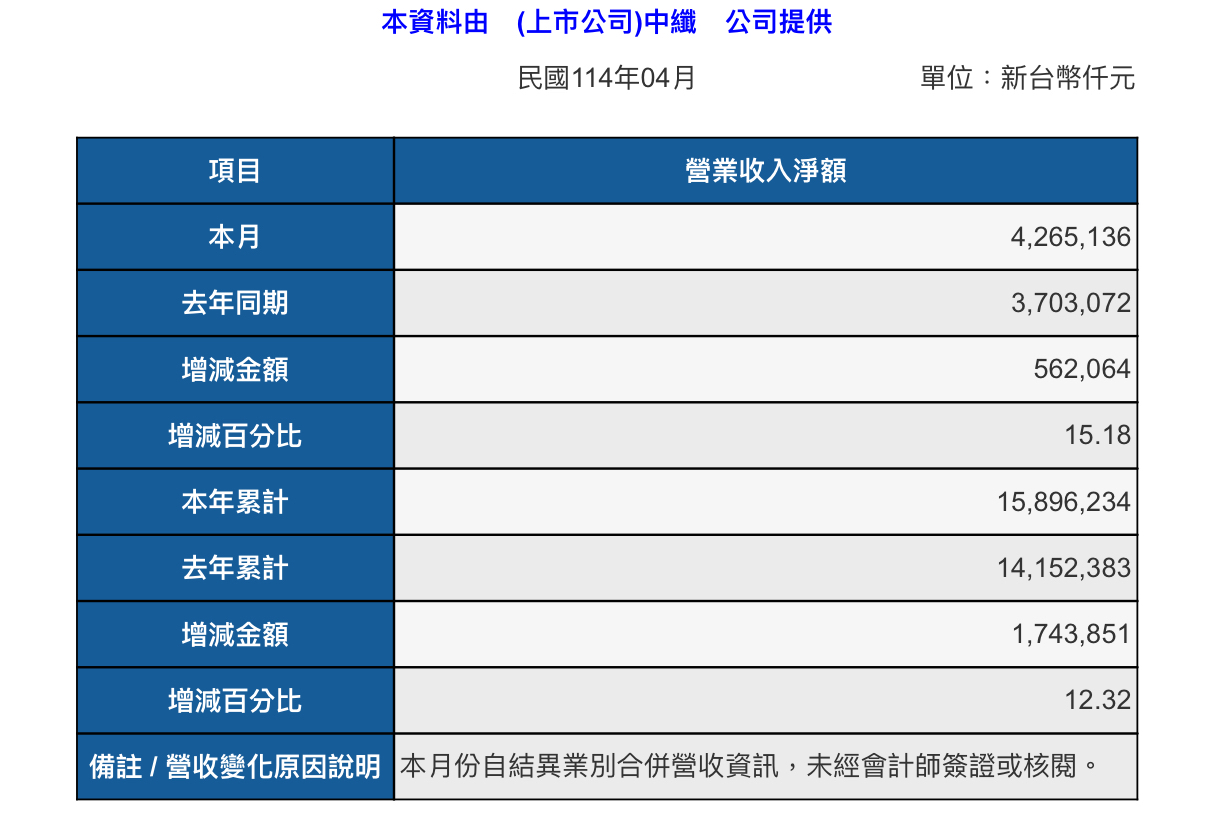Click the value 4,265,136
Image resolution: width=1217 pixels, height=830 pixels.
pyautogui.click(x=1071, y=237)
